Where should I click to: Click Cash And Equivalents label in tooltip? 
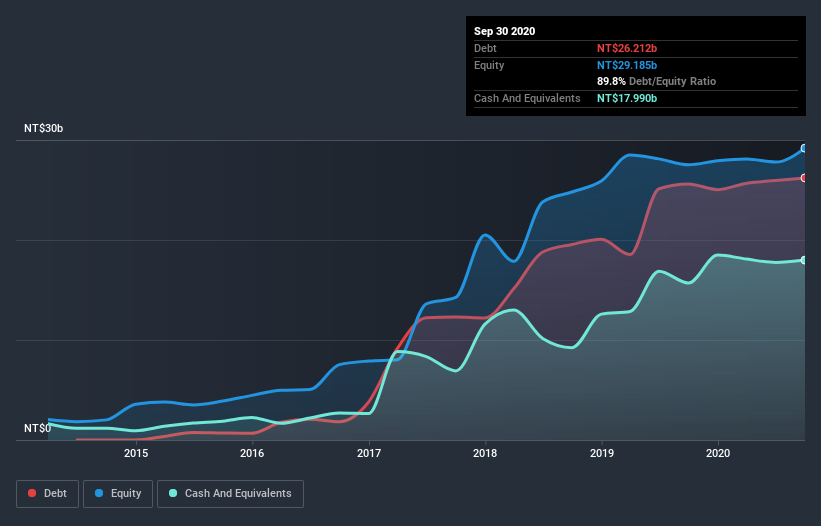527,98
